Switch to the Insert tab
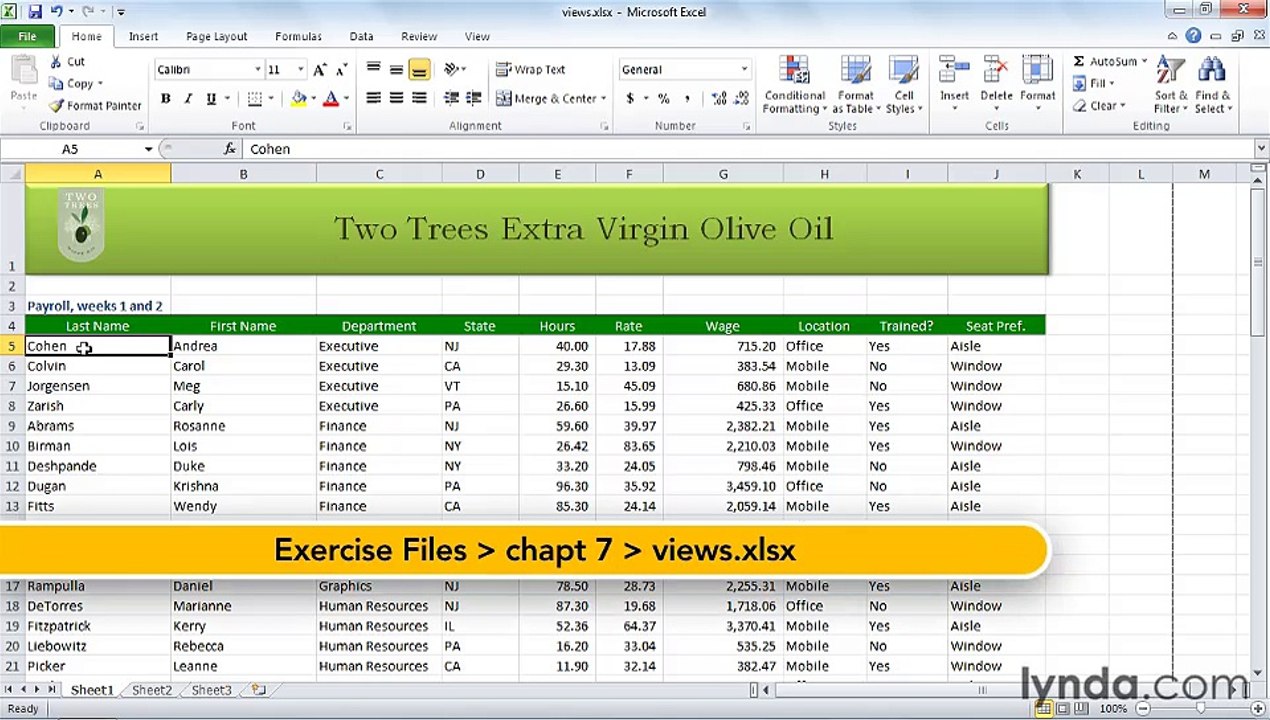This screenshot has width=1270, height=720. click(x=143, y=36)
